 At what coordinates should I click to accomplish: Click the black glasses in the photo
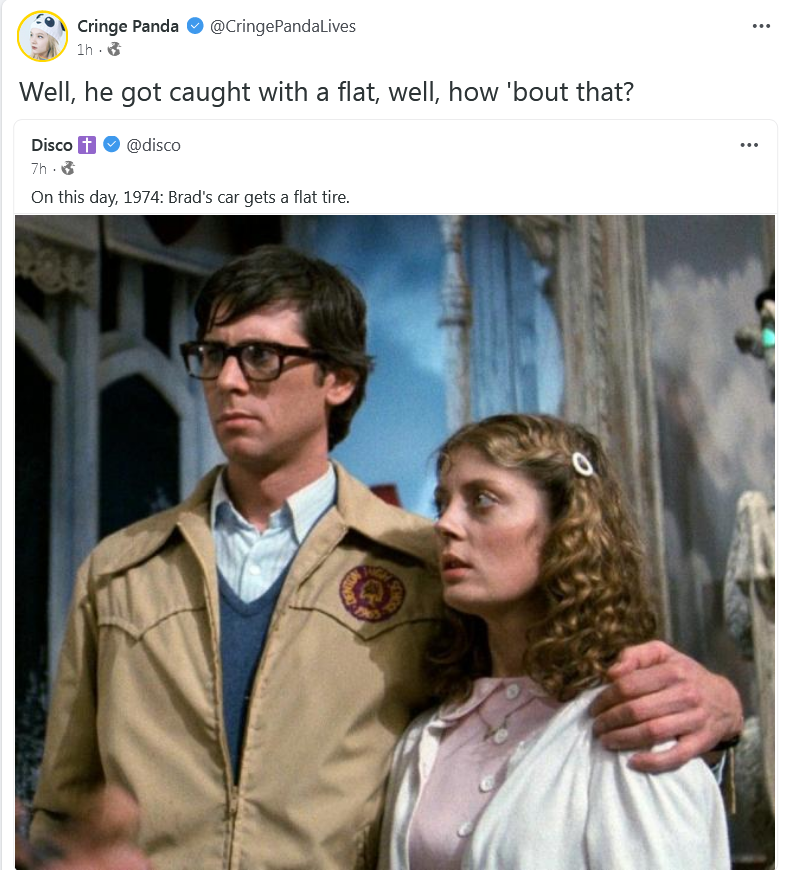tap(254, 361)
